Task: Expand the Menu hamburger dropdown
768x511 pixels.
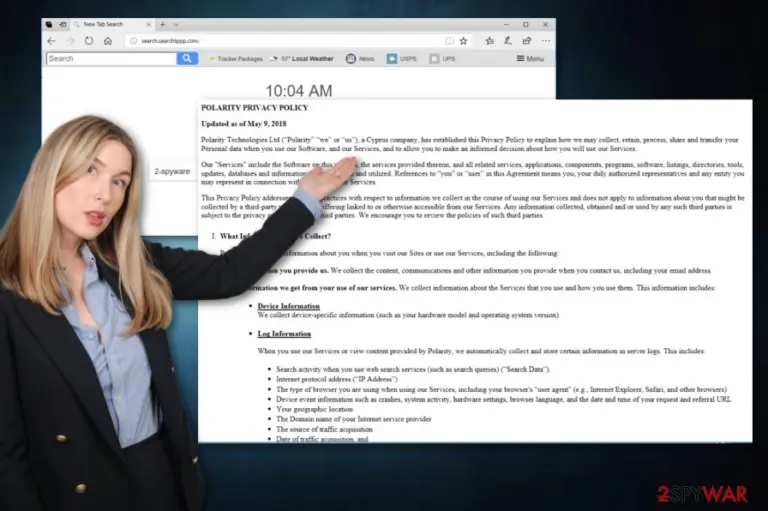Action: click(530, 59)
